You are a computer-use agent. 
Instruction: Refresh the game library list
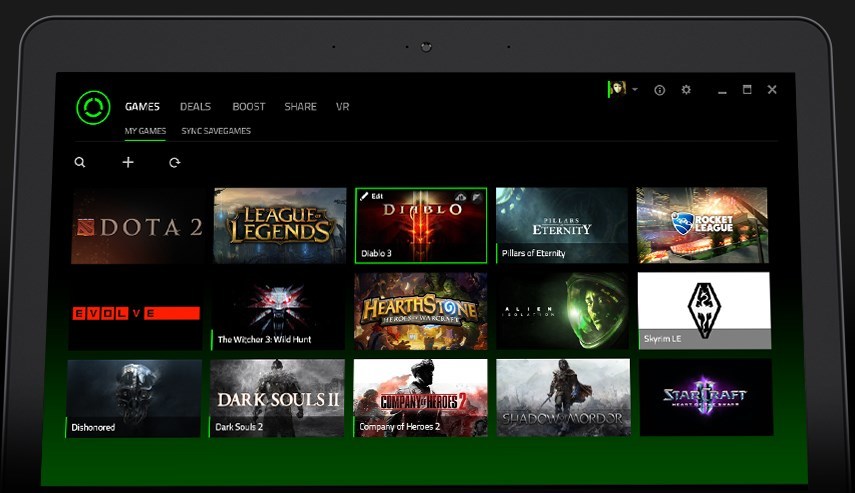pos(174,163)
